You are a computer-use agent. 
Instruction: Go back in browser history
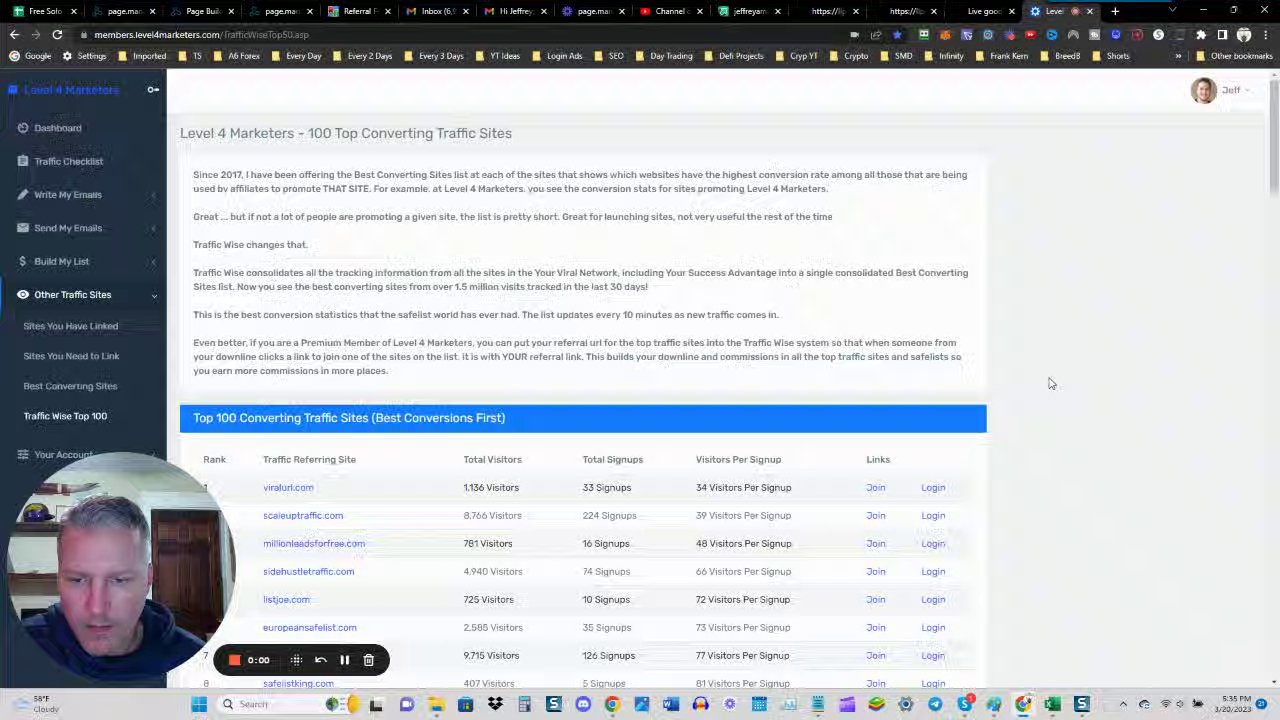pyautogui.click(x=14, y=35)
